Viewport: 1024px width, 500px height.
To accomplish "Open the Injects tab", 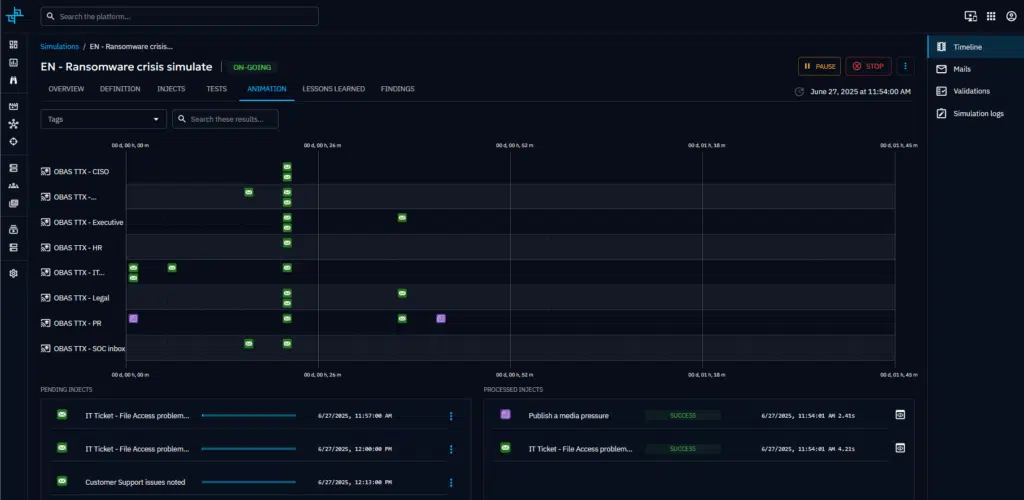I will coord(171,89).
